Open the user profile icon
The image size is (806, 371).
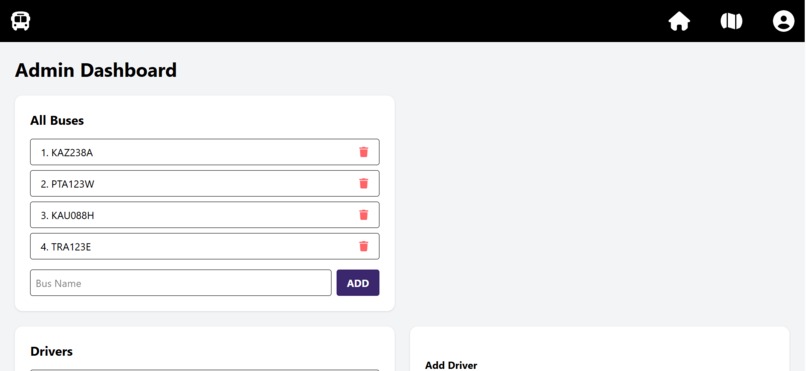pos(783,21)
